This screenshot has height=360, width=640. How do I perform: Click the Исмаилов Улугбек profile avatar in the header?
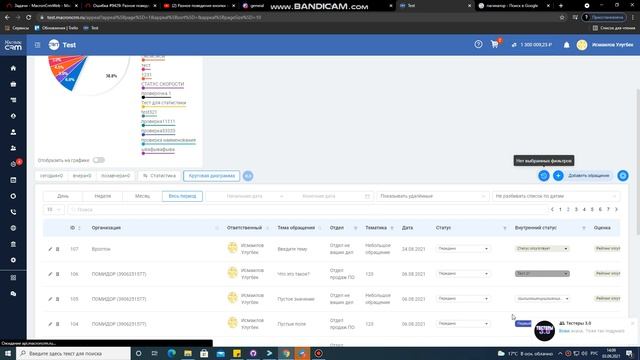point(582,45)
